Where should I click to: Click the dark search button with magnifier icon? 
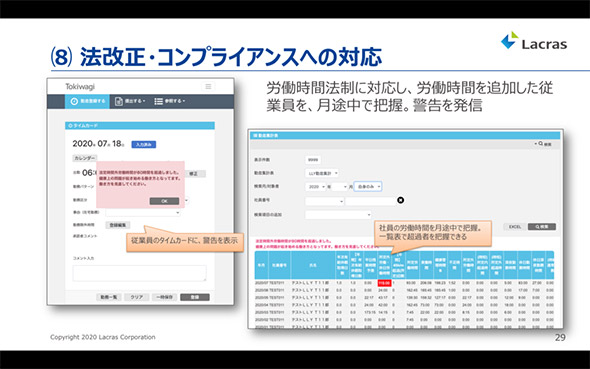click(x=541, y=227)
